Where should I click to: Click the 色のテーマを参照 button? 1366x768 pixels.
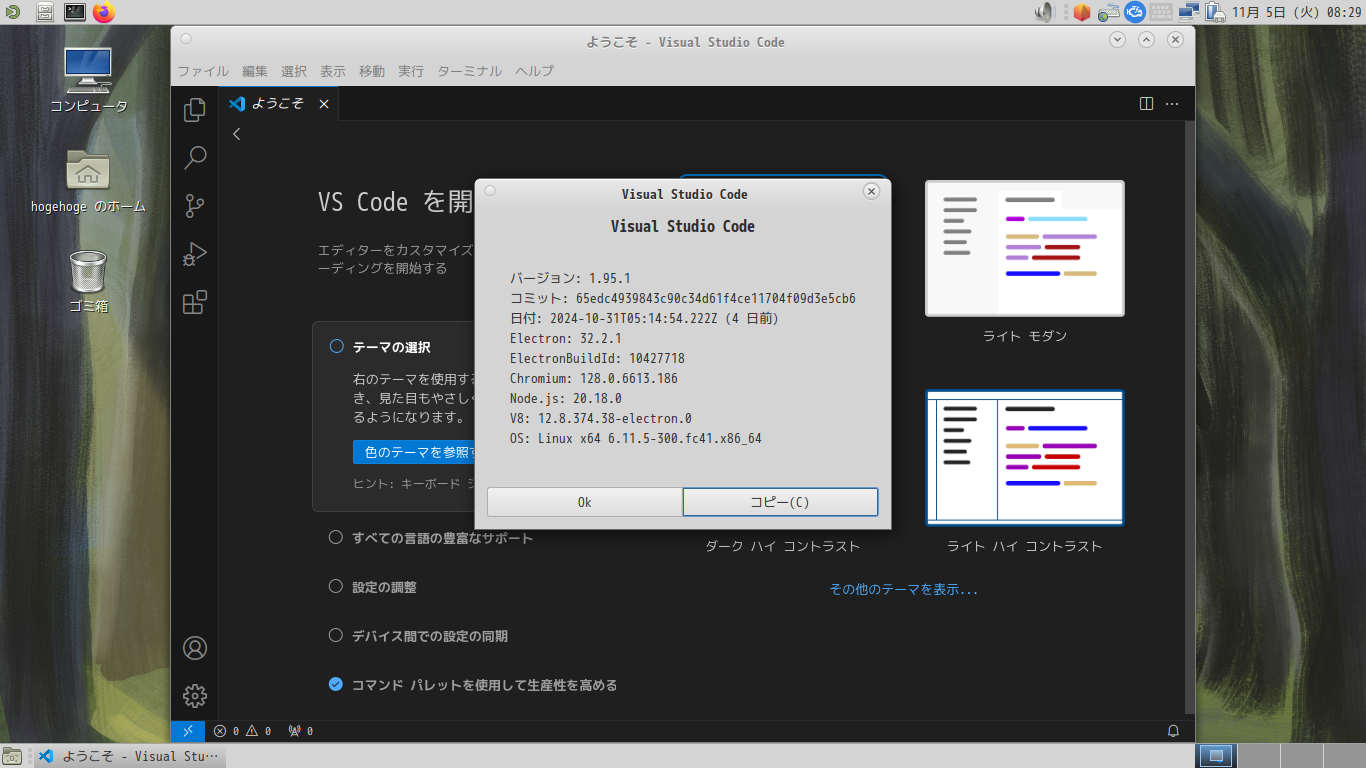(x=414, y=452)
